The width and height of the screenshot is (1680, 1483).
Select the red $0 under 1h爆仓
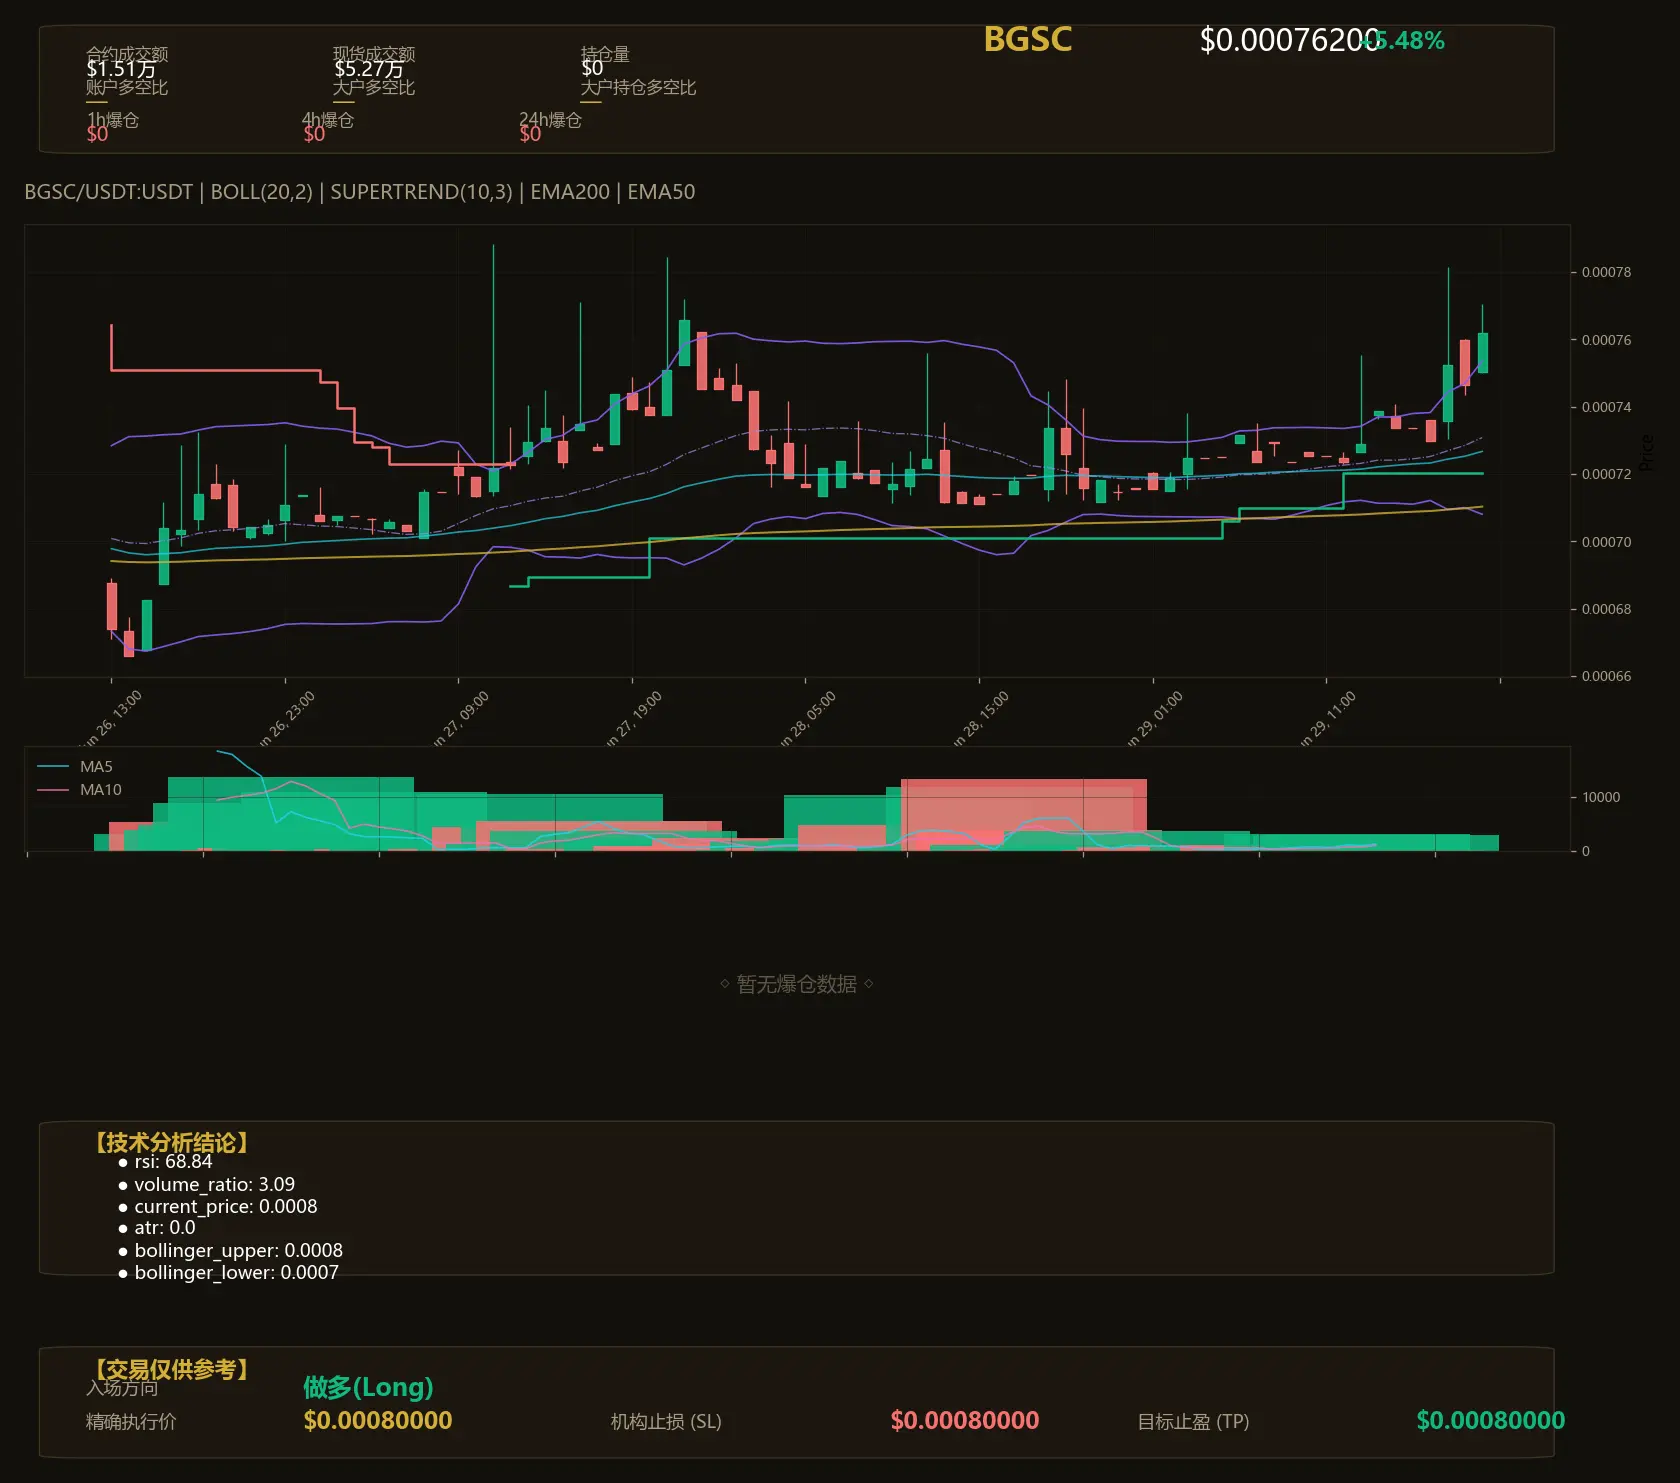coord(97,134)
